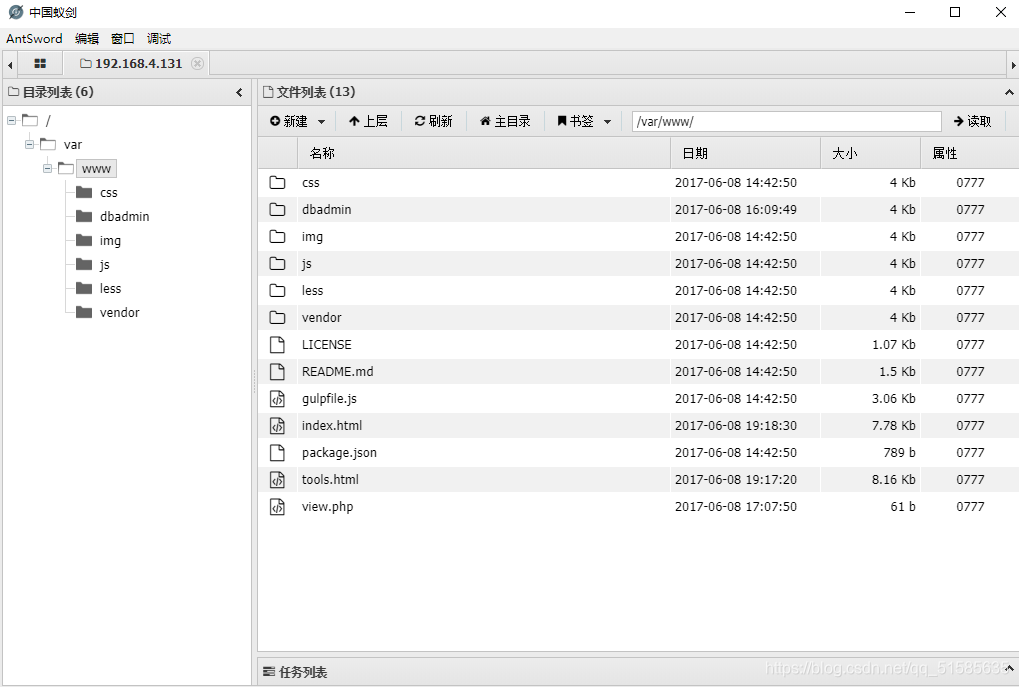Screen dimensions: 1019x687
Task: Click the view.php code file icon
Action: coord(277,506)
